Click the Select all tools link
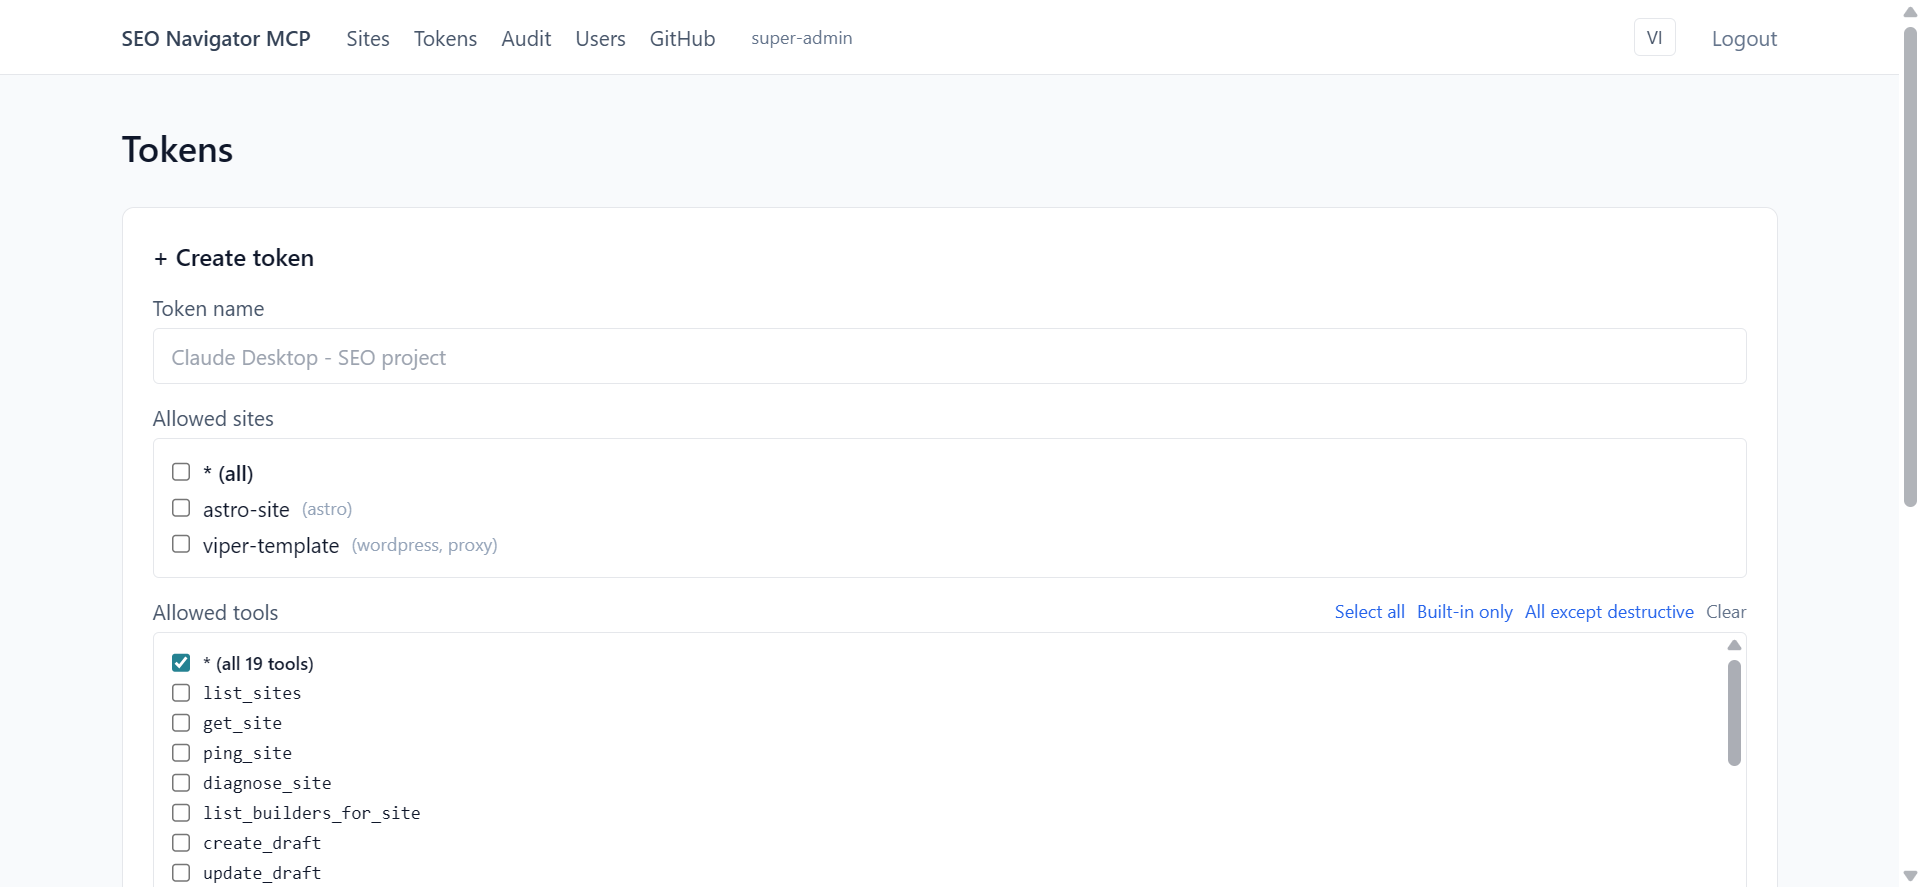The width and height of the screenshot is (1922, 887). (1369, 612)
